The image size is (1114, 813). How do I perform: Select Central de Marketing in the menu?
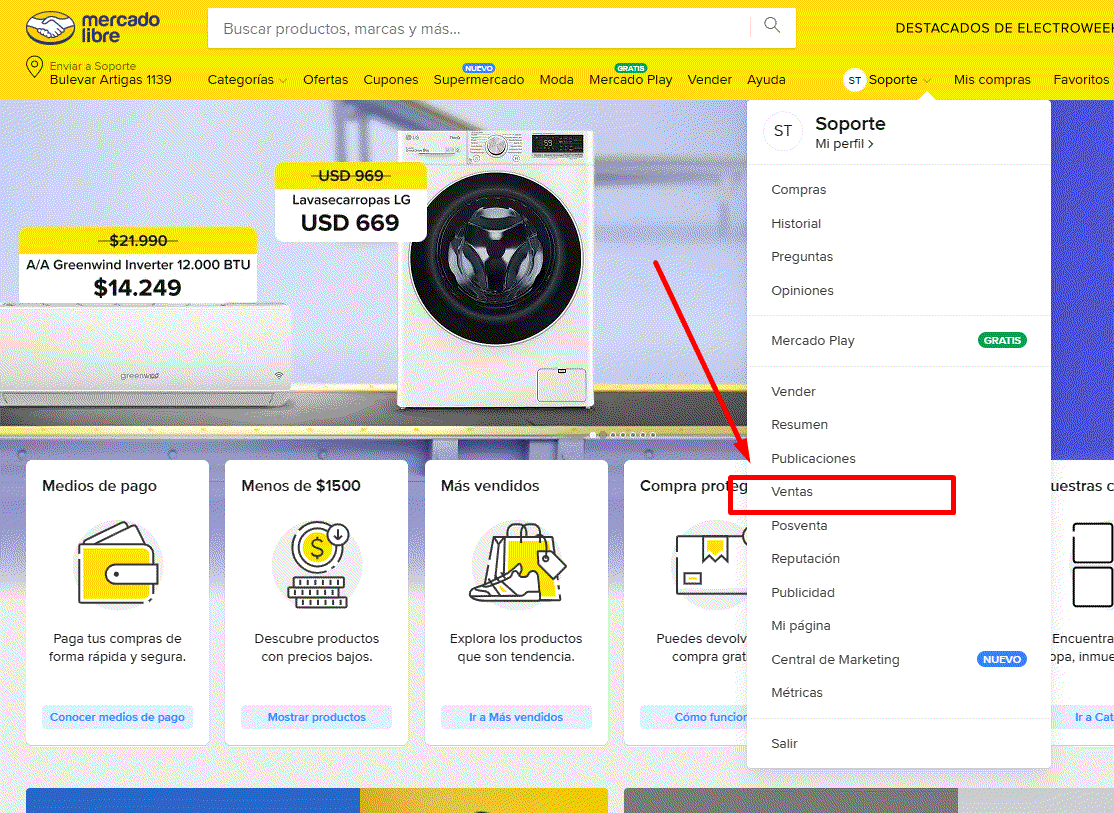point(836,659)
